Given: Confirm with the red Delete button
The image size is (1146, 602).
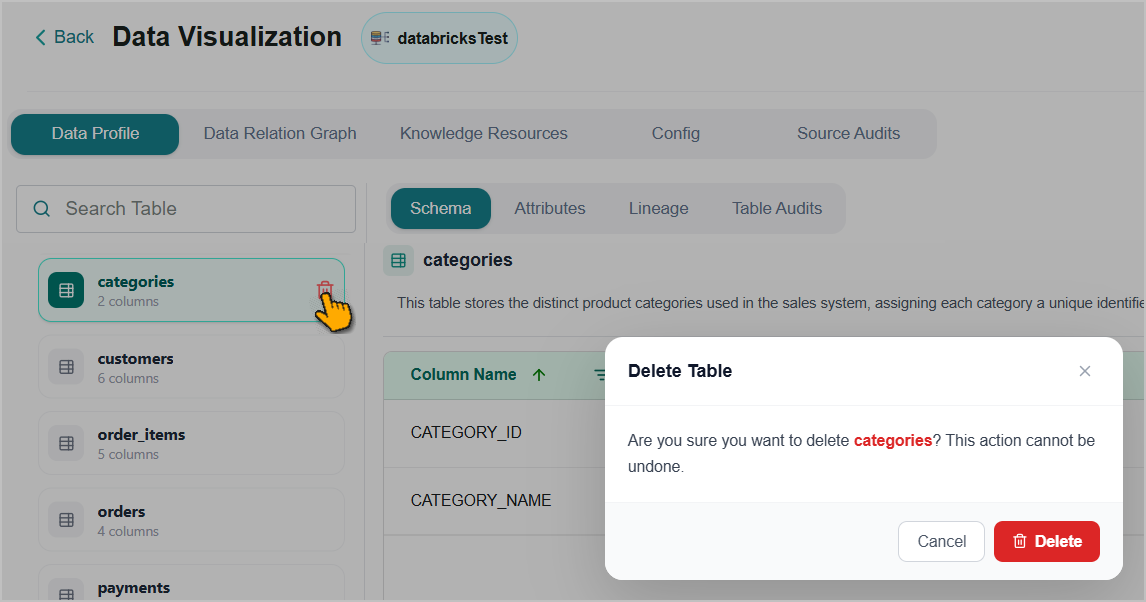Looking at the screenshot, I should coord(1047,541).
